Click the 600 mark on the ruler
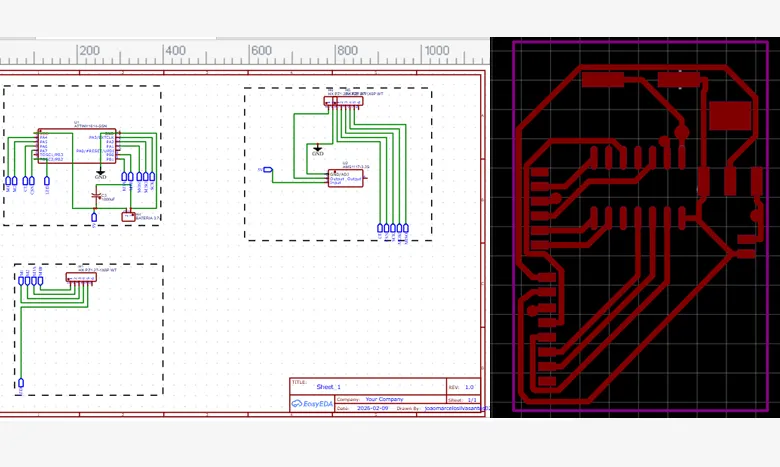 point(261,50)
